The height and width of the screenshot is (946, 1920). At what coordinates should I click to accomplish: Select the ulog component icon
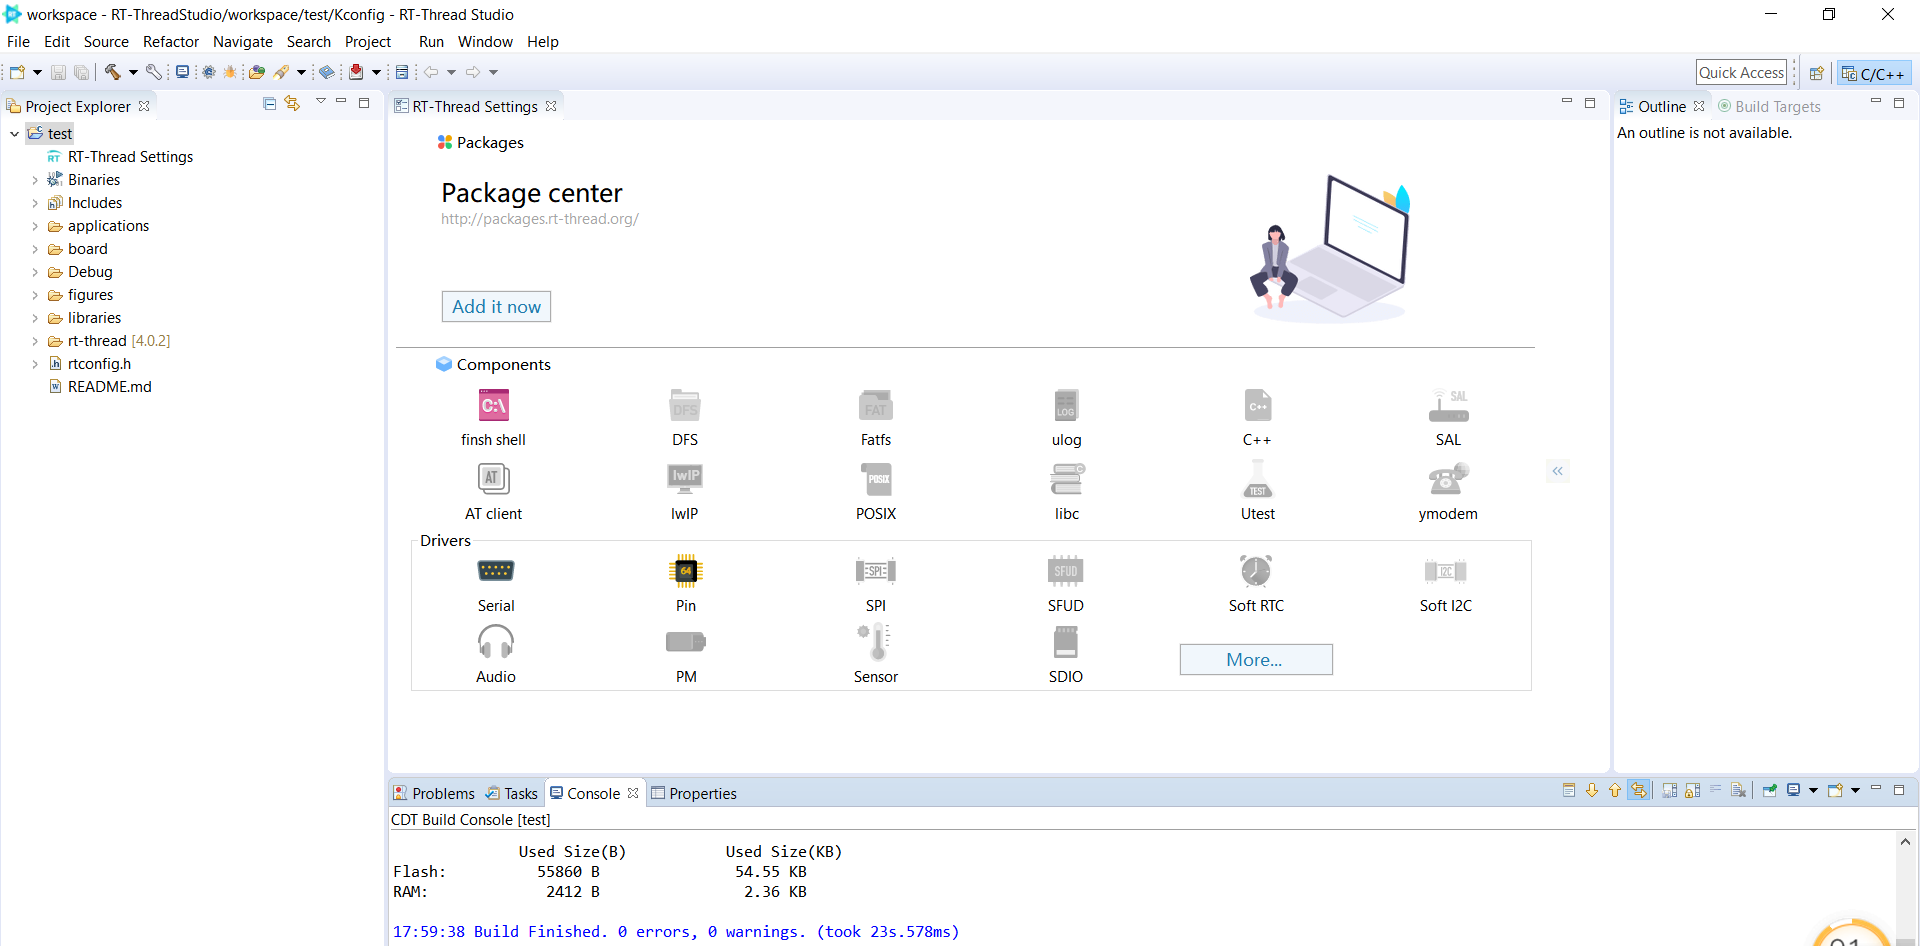coord(1066,405)
